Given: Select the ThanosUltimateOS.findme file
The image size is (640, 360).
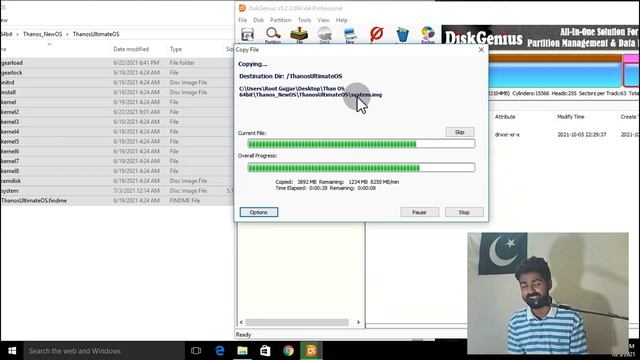Looking at the screenshot, I should pos(117,200).
